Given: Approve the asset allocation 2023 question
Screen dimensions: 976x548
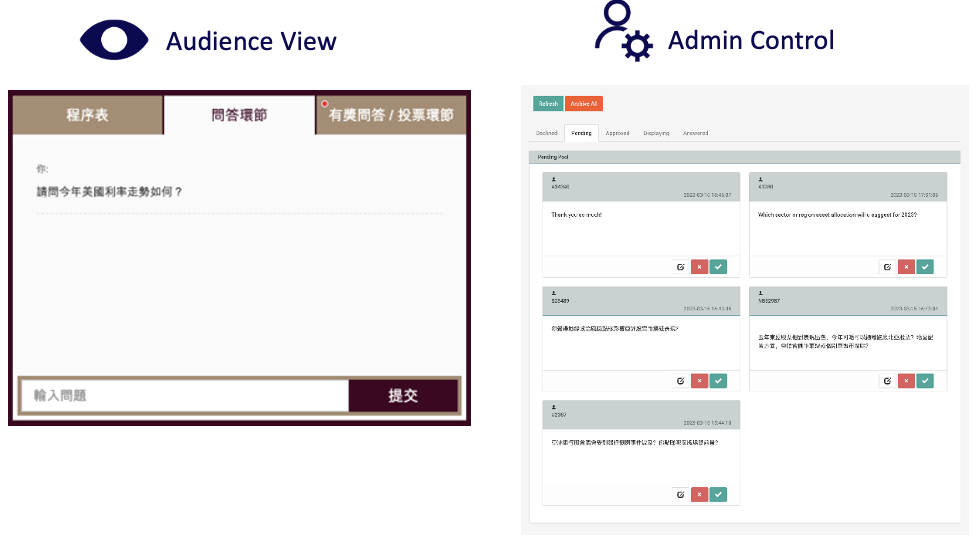Looking at the screenshot, I should [925, 267].
